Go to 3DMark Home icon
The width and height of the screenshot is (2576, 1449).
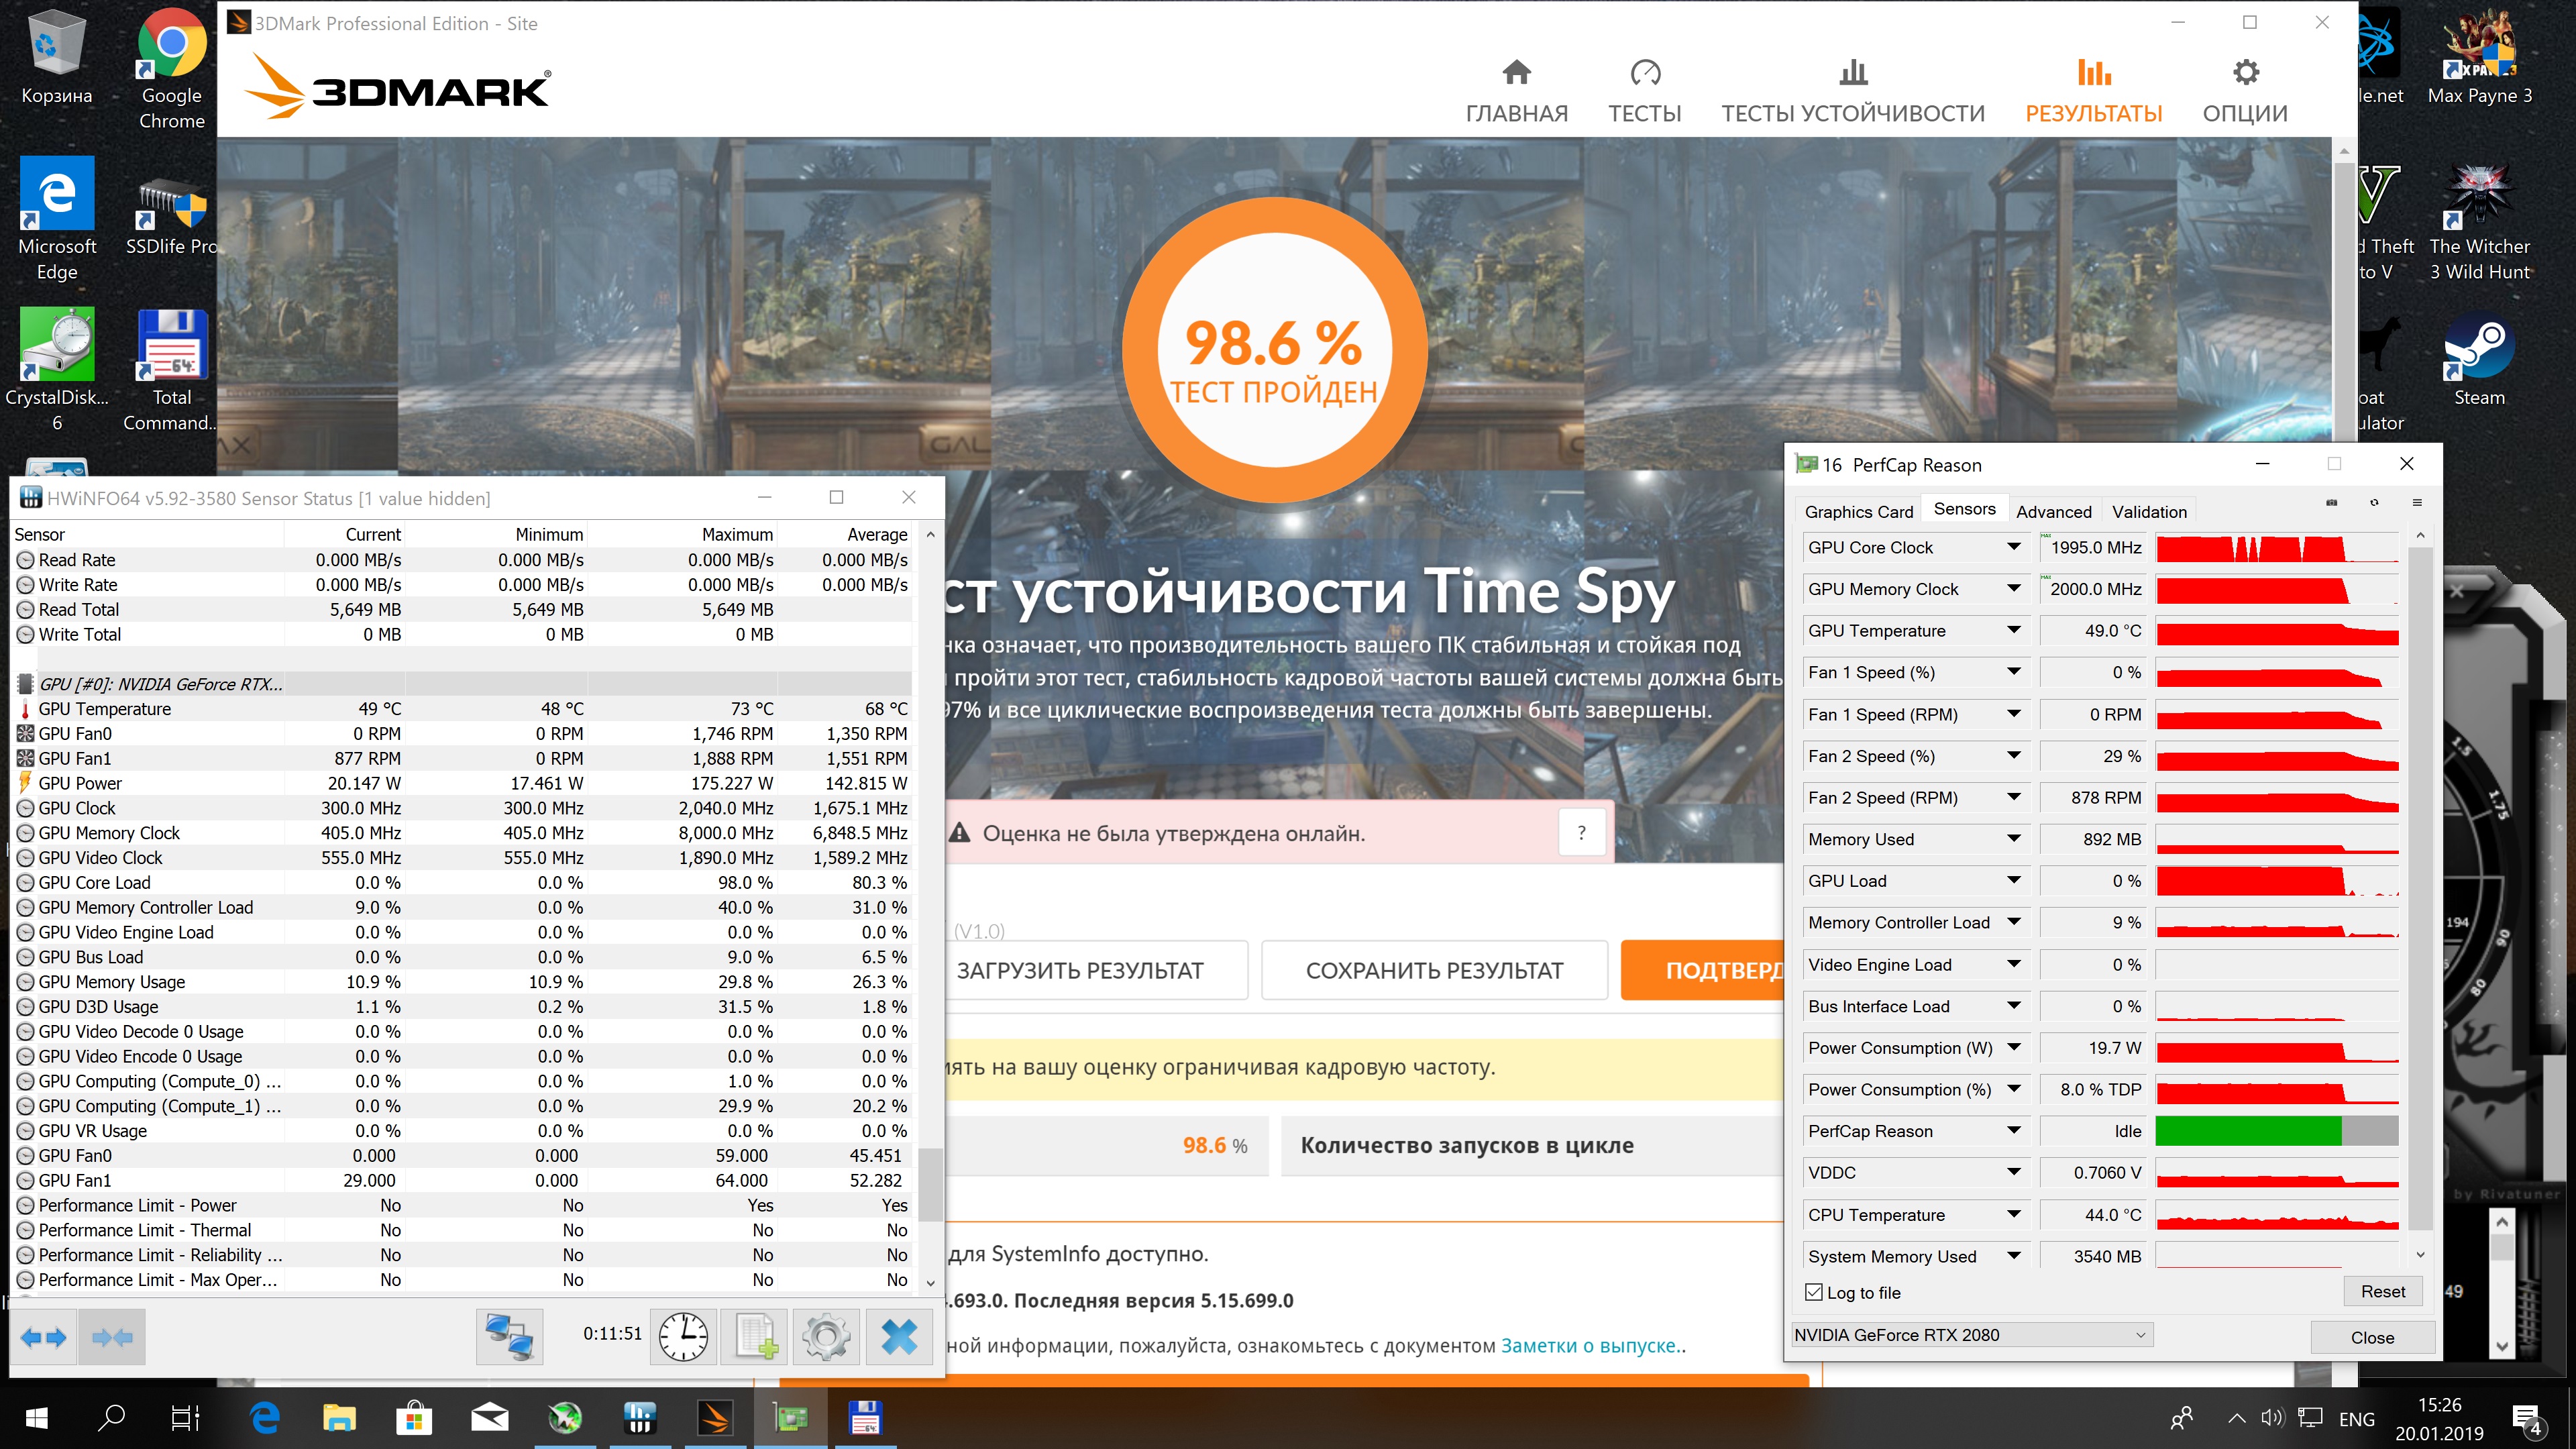point(1516,73)
